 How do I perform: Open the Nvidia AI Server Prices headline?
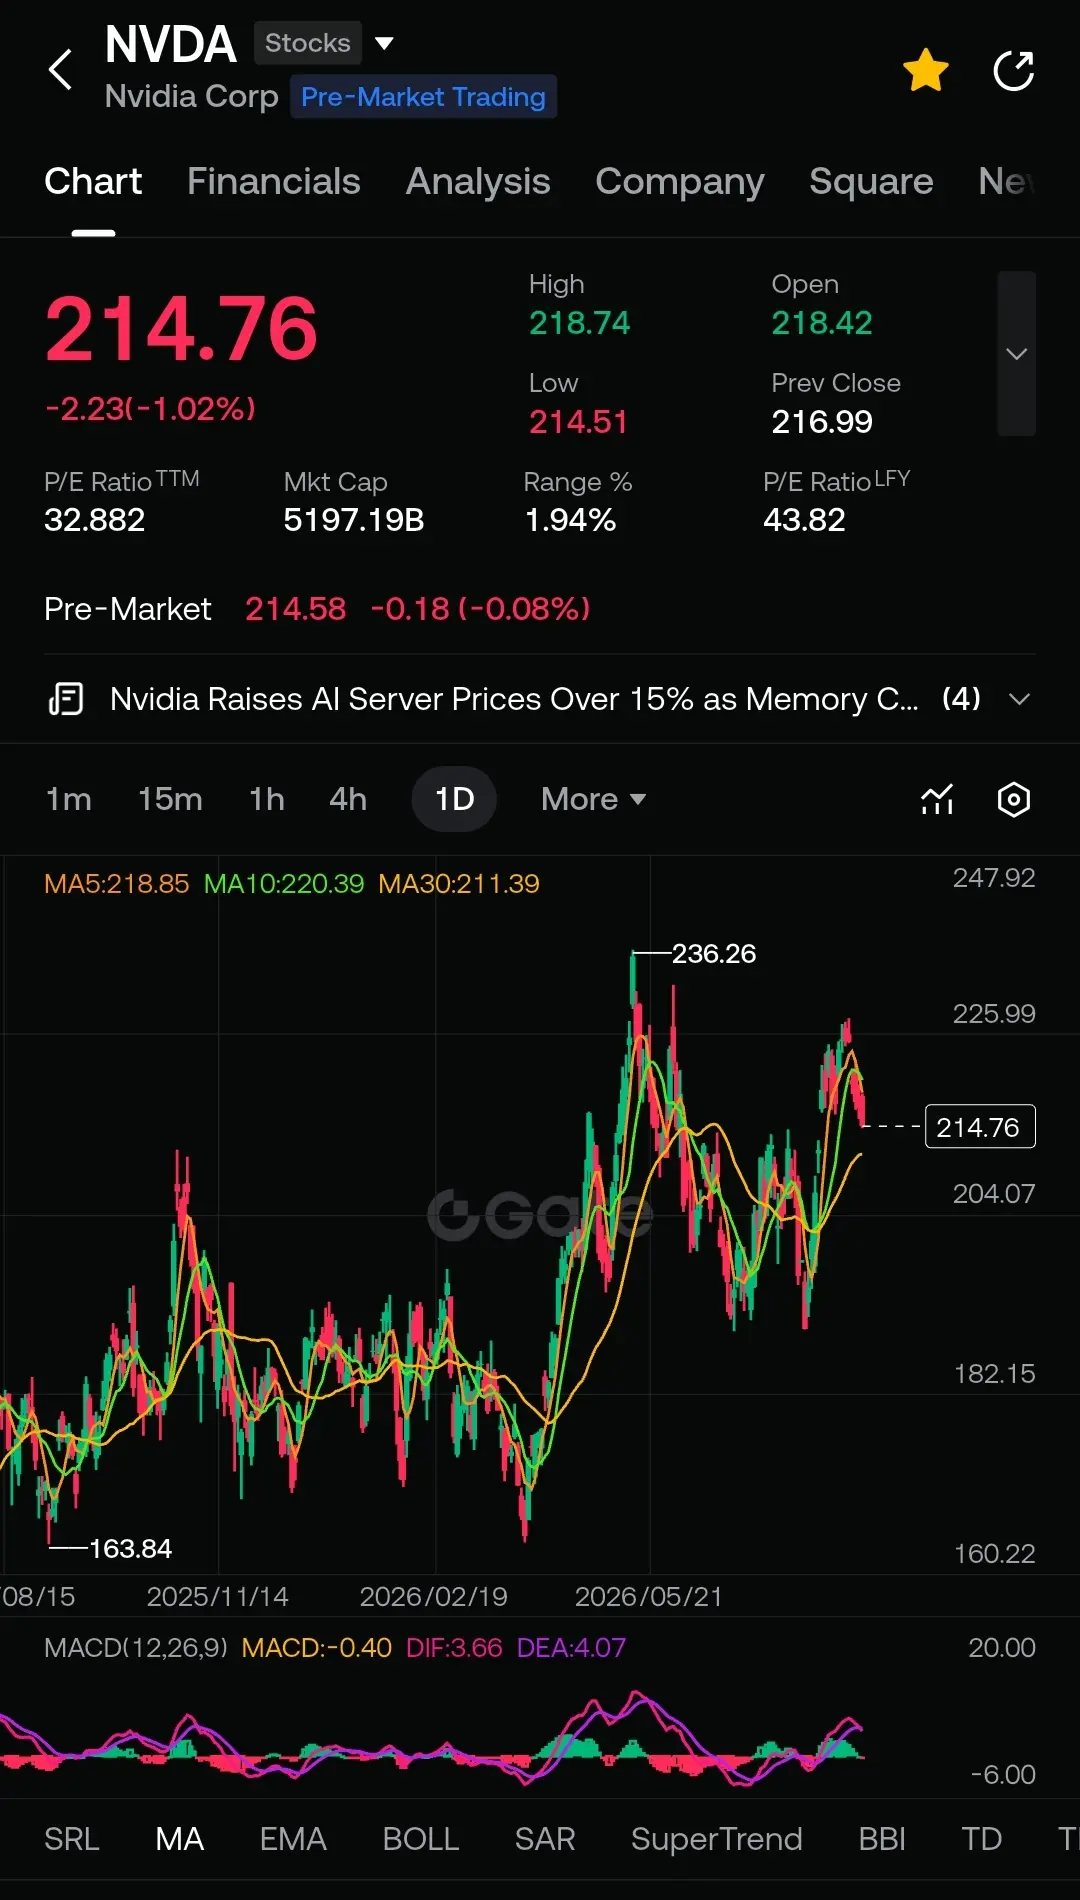click(x=514, y=699)
